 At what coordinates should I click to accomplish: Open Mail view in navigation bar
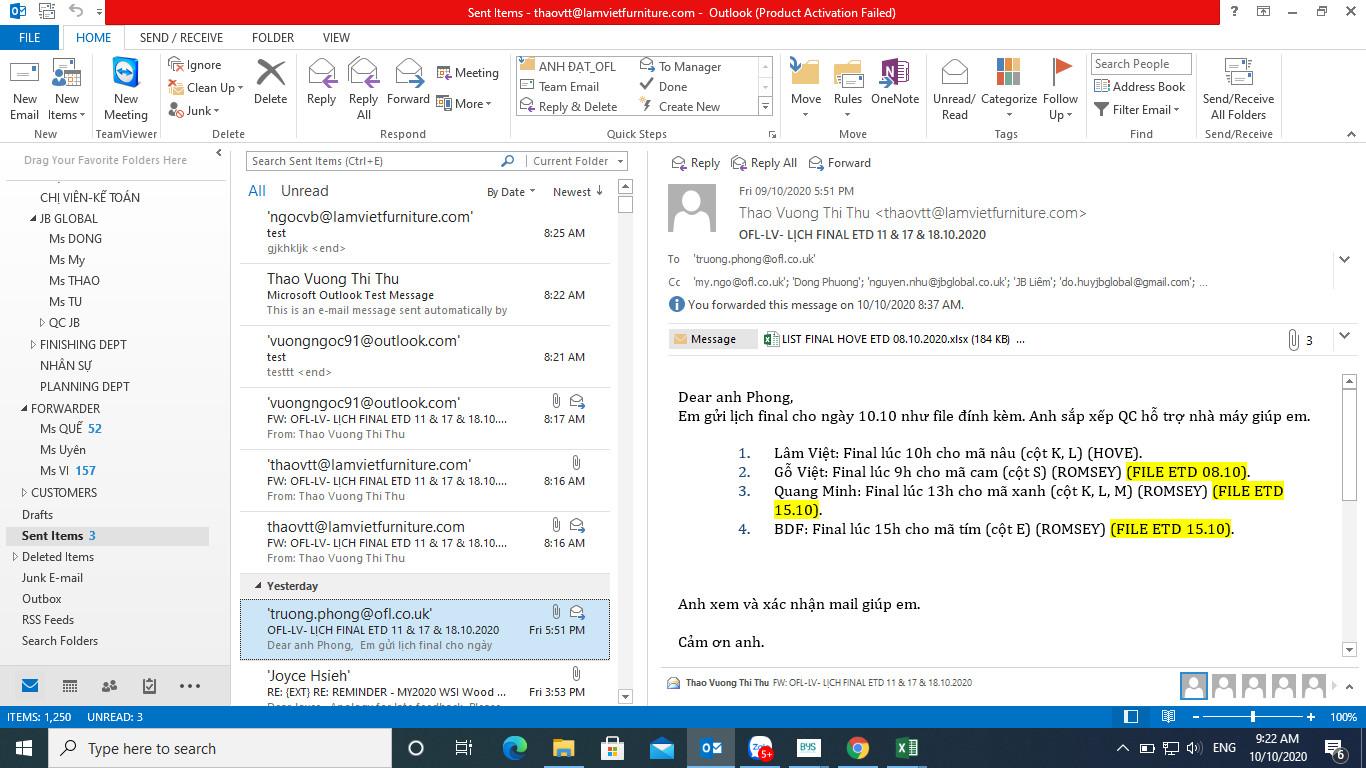tap(30, 686)
